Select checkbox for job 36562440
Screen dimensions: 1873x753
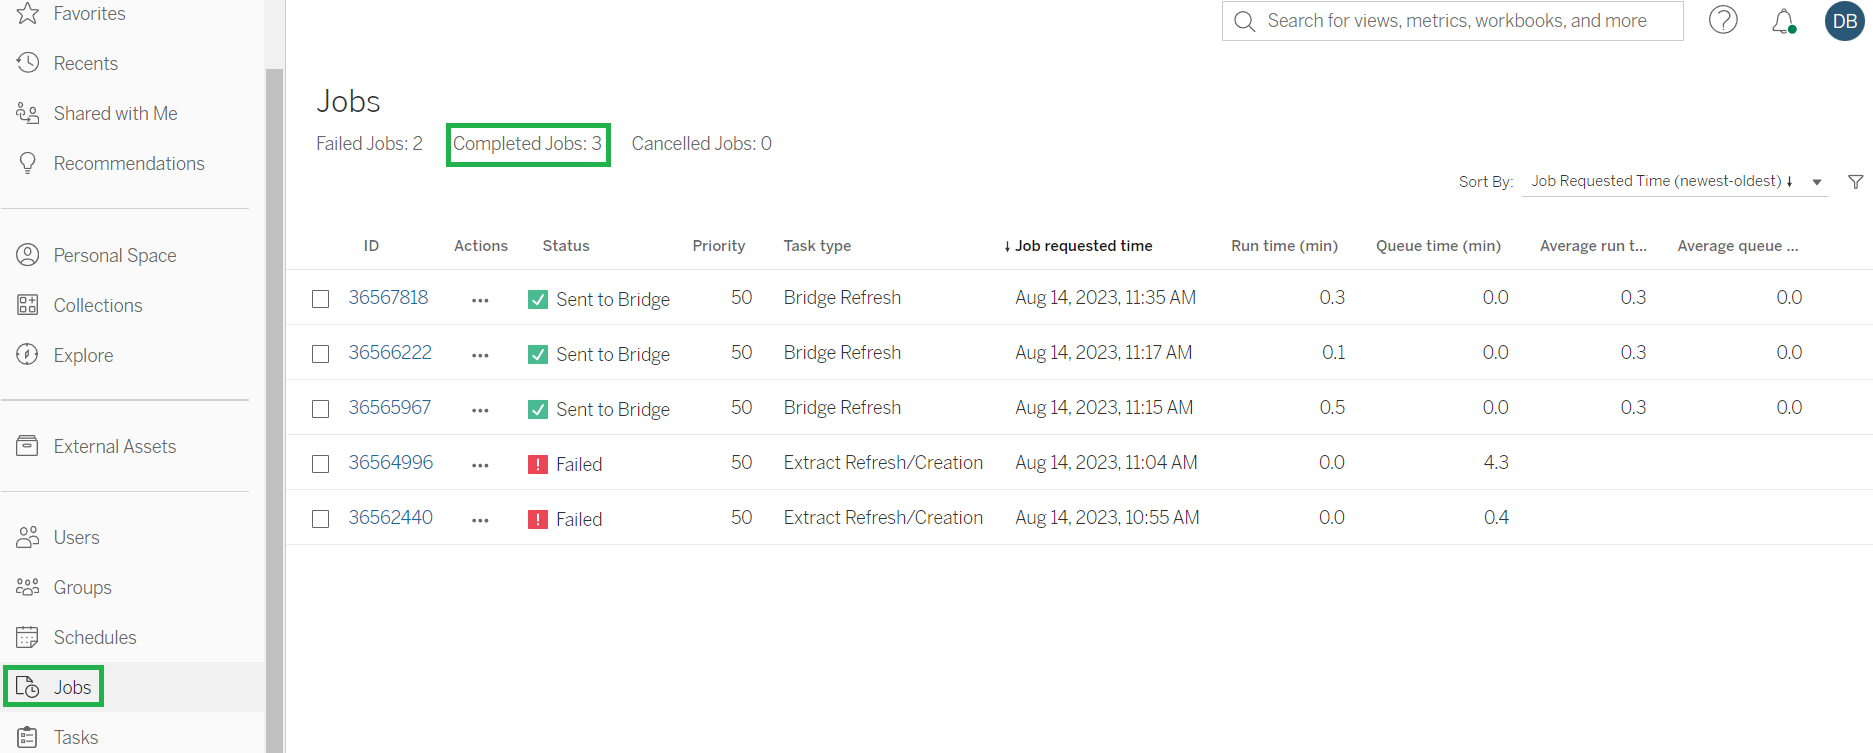pos(320,519)
